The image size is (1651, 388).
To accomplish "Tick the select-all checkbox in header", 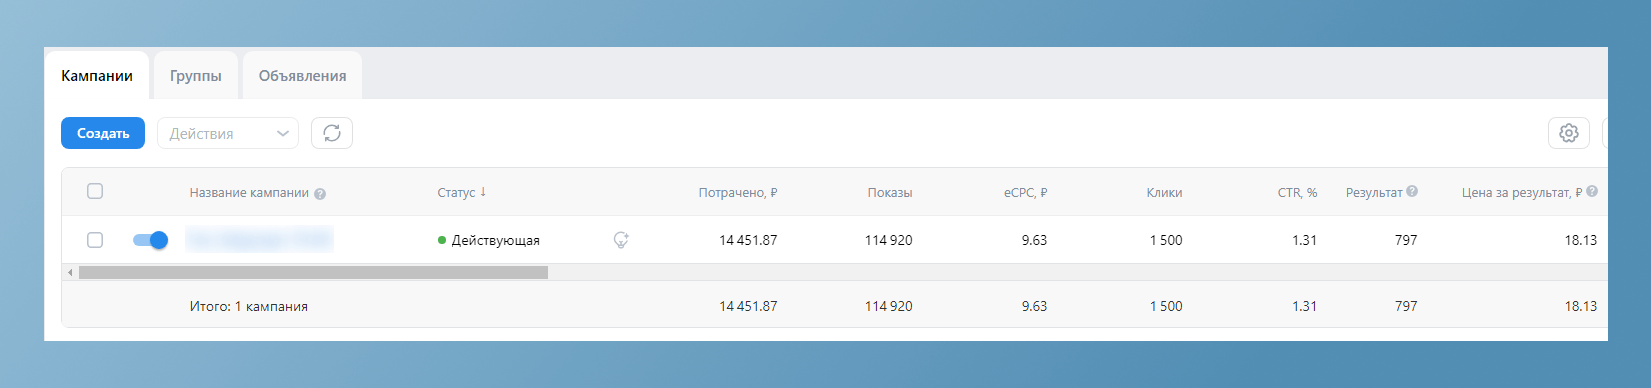I will tap(95, 191).
